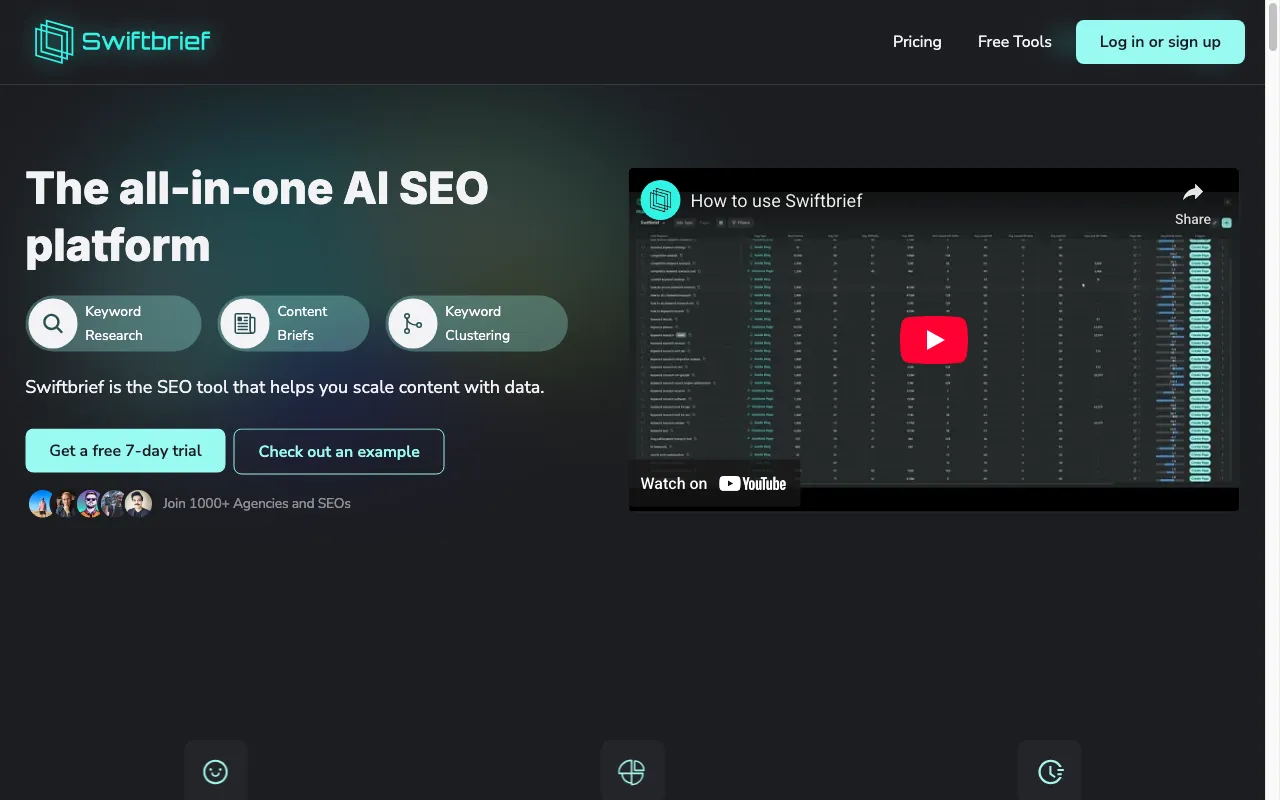Click the video Share arrow icon

(1193, 193)
